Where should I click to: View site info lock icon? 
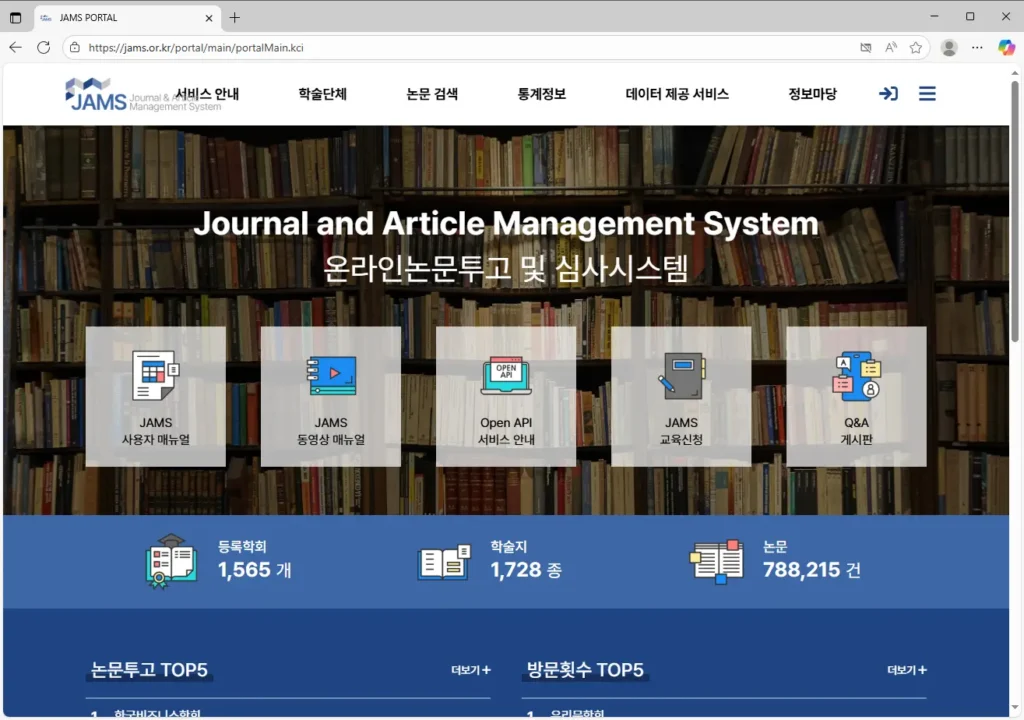click(75, 48)
